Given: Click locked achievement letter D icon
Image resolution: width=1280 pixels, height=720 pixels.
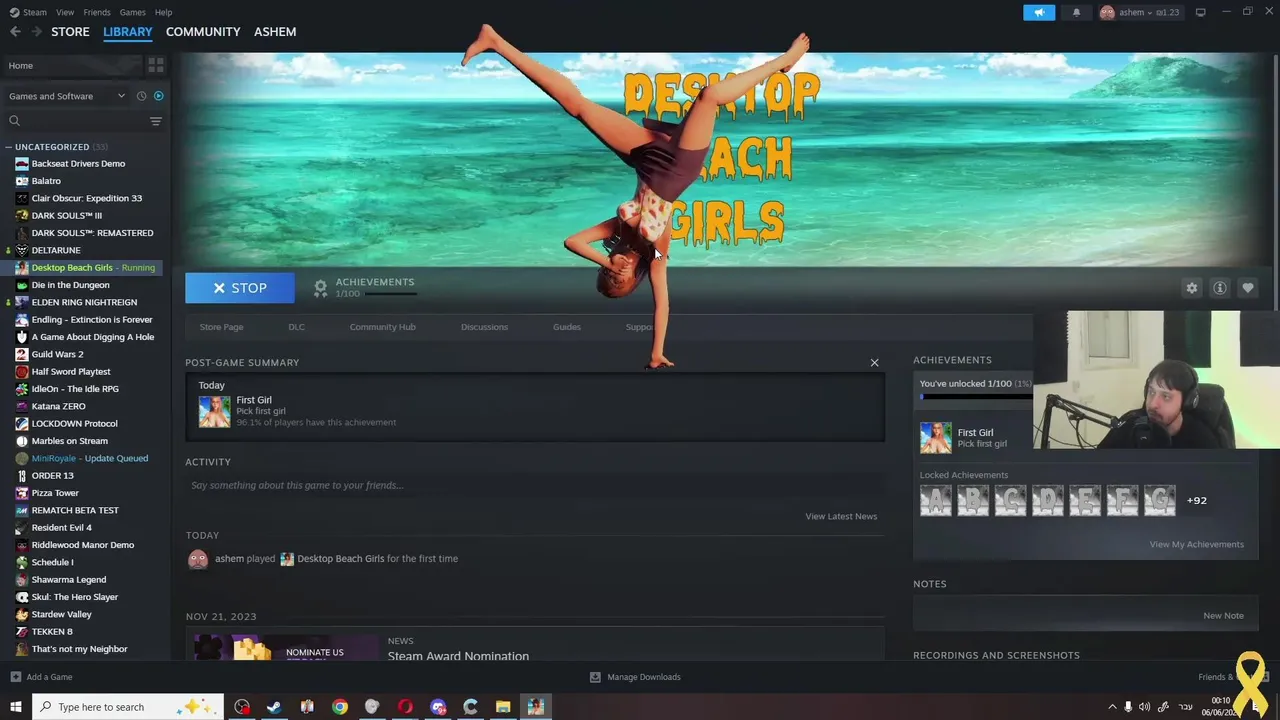Looking at the screenshot, I should [1048, 500].
